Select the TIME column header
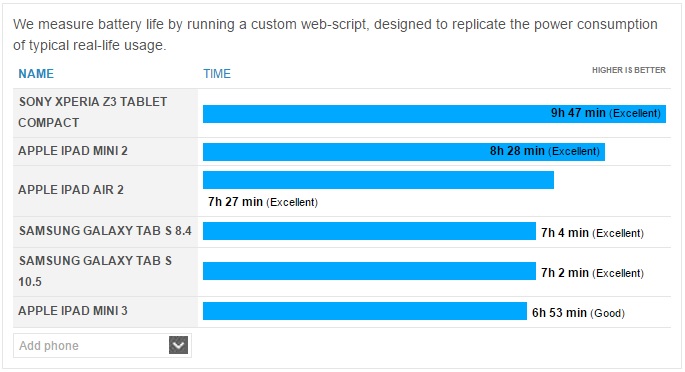Viewport: 685px width, 372px height. 217,73
